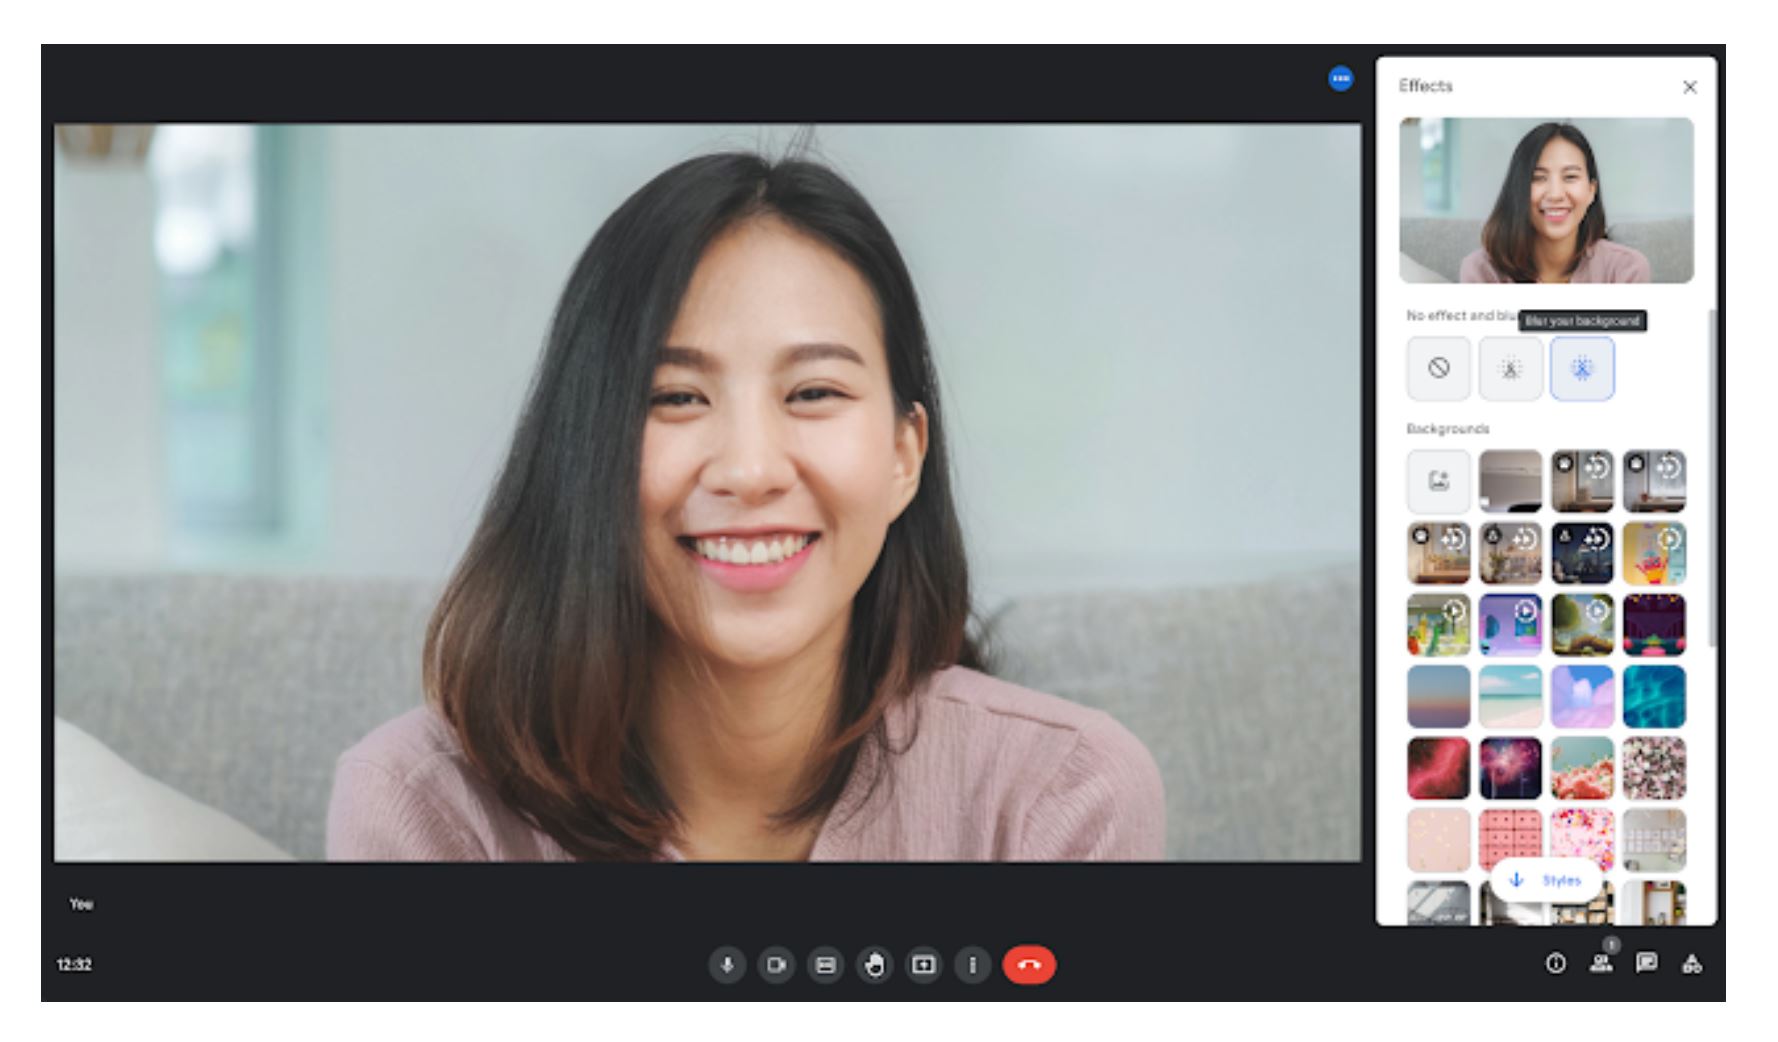1778x1042 pixels.
Task: Open the chat panel
Action: (1644, 964)
